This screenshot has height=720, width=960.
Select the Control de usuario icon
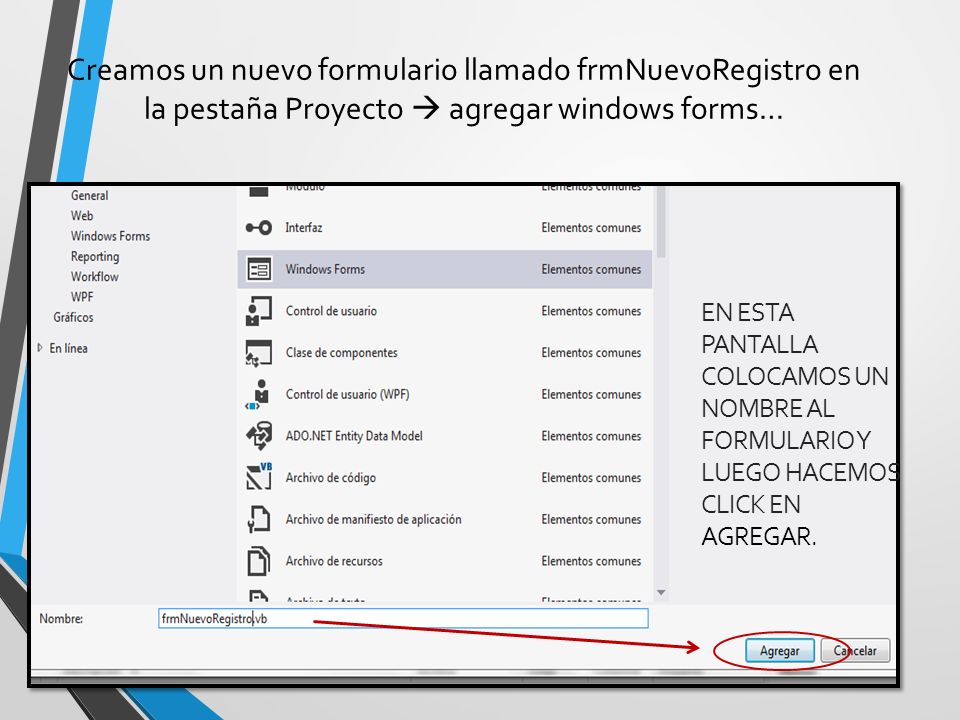[258, 311]
